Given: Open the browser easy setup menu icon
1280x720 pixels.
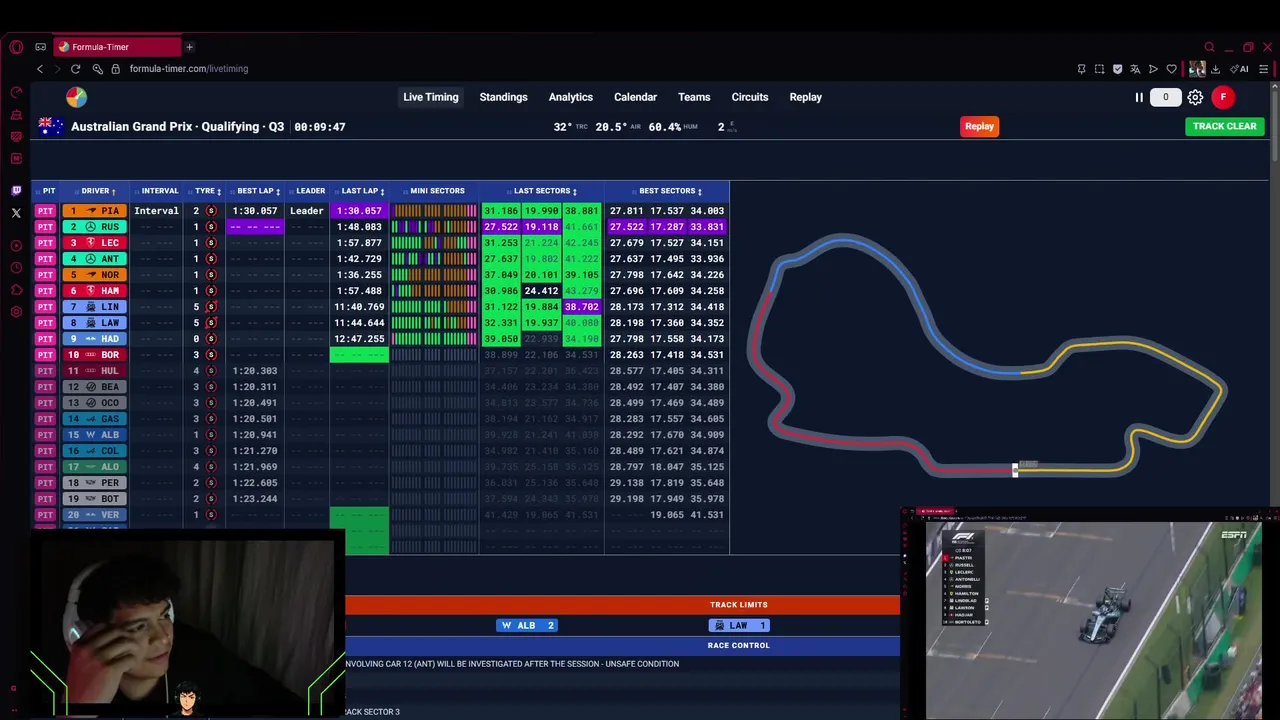Looking at the screenshot, I should click(x=1264, y=69).
